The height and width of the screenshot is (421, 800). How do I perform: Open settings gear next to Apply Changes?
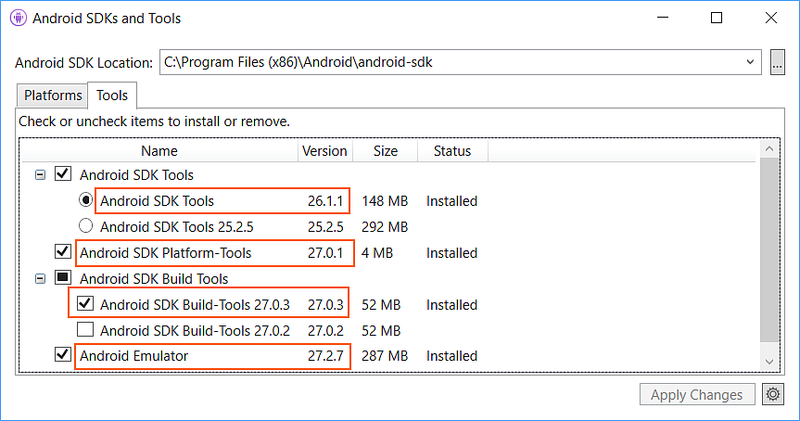click(772, 394)
